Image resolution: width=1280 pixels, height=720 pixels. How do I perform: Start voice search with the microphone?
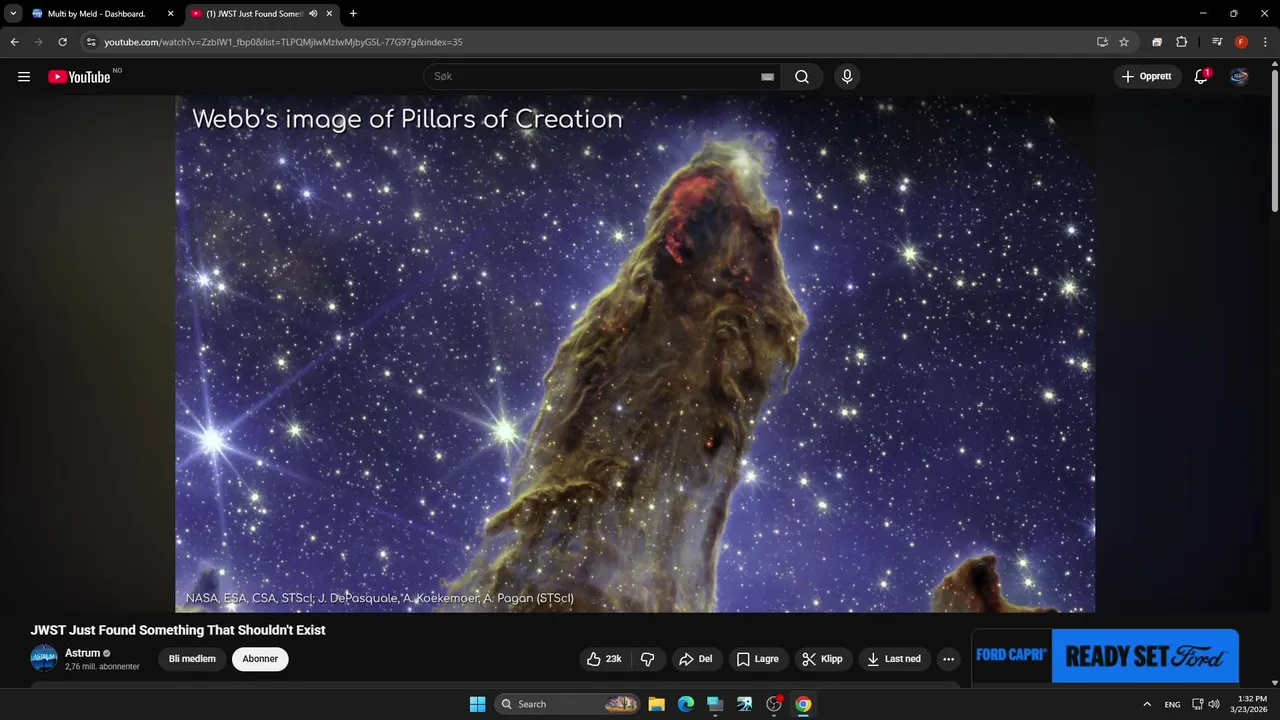tap(847, 77)
